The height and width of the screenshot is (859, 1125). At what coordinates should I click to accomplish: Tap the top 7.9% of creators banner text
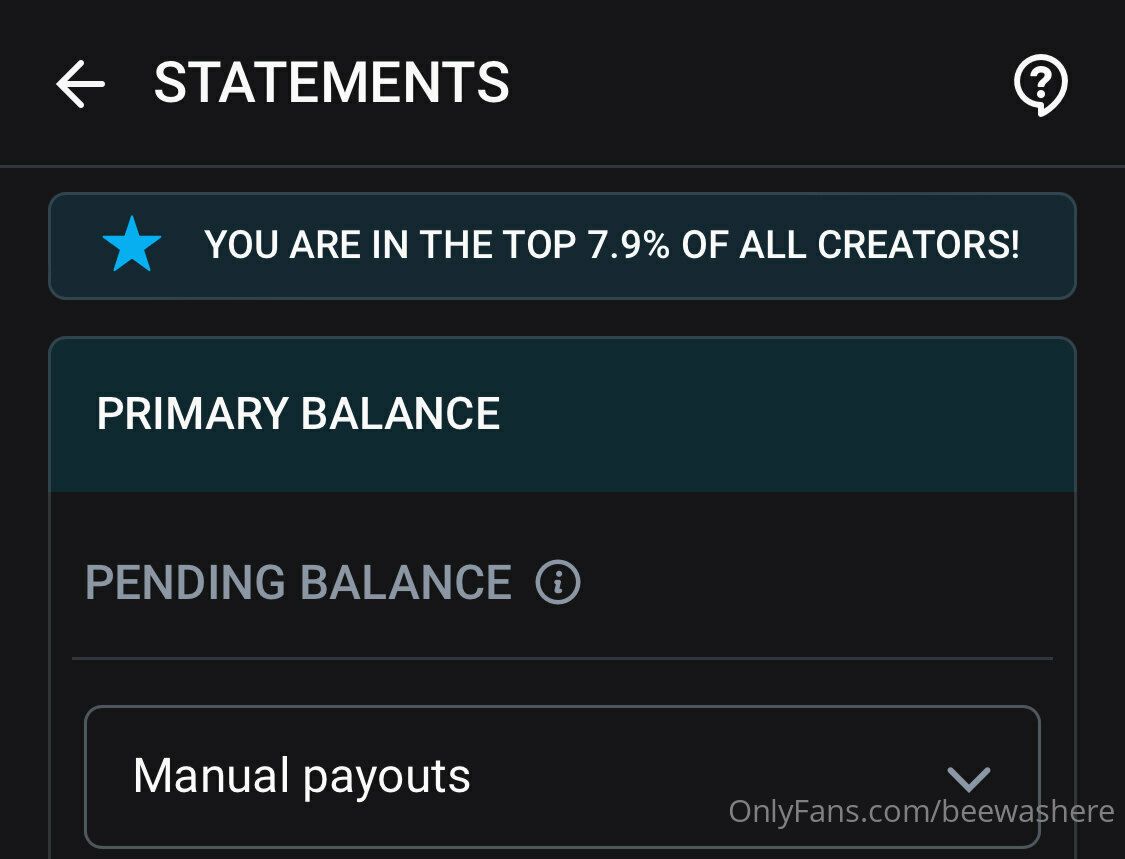(611, 245)
